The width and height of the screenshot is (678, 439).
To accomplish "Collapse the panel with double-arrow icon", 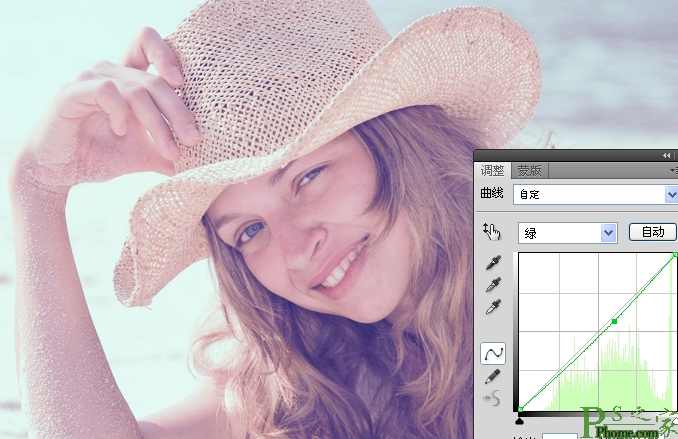I will (x=666, y=155).
